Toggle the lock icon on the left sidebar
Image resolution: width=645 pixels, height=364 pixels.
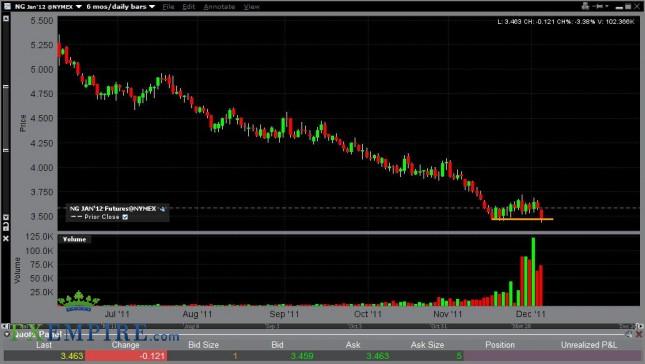click(x=6, y=226)
